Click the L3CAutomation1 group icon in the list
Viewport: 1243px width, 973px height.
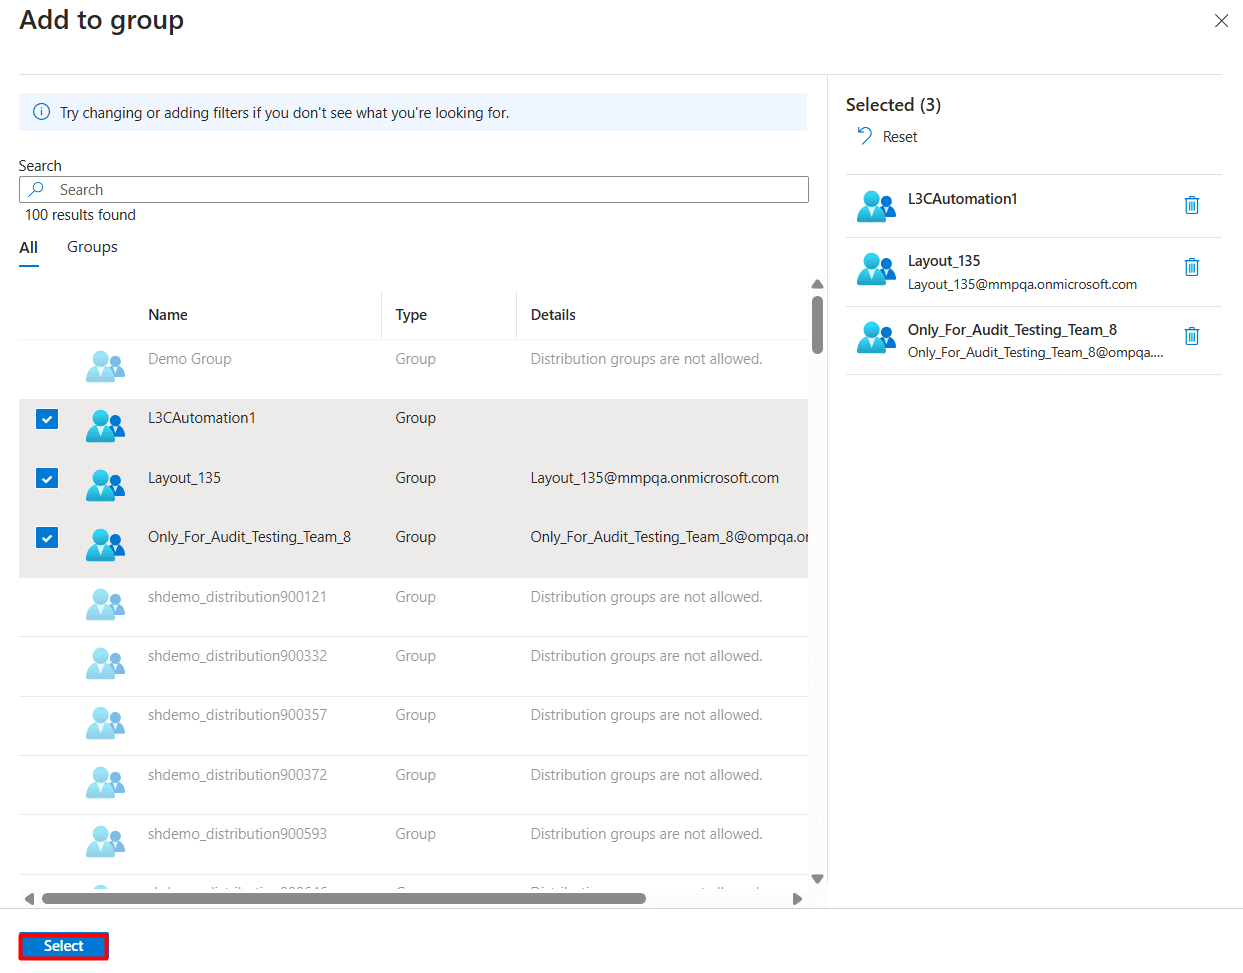coord(106,425)
